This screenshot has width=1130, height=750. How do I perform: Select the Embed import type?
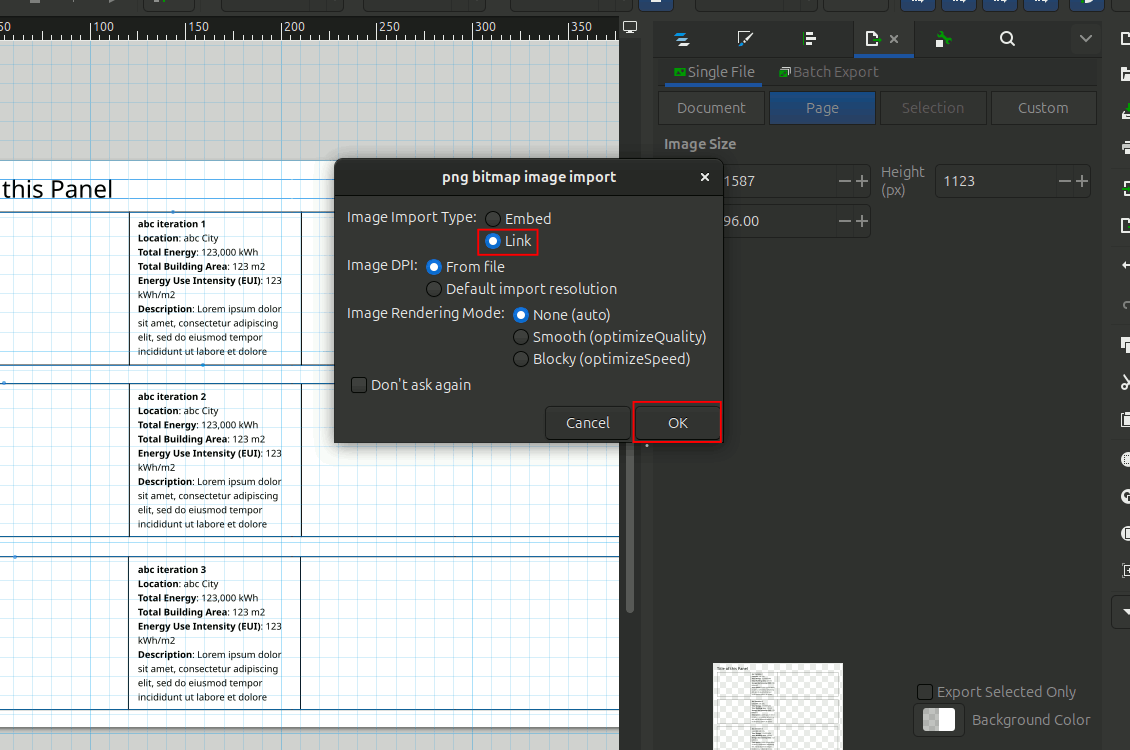pyautogui.click(x=493, y=218)
